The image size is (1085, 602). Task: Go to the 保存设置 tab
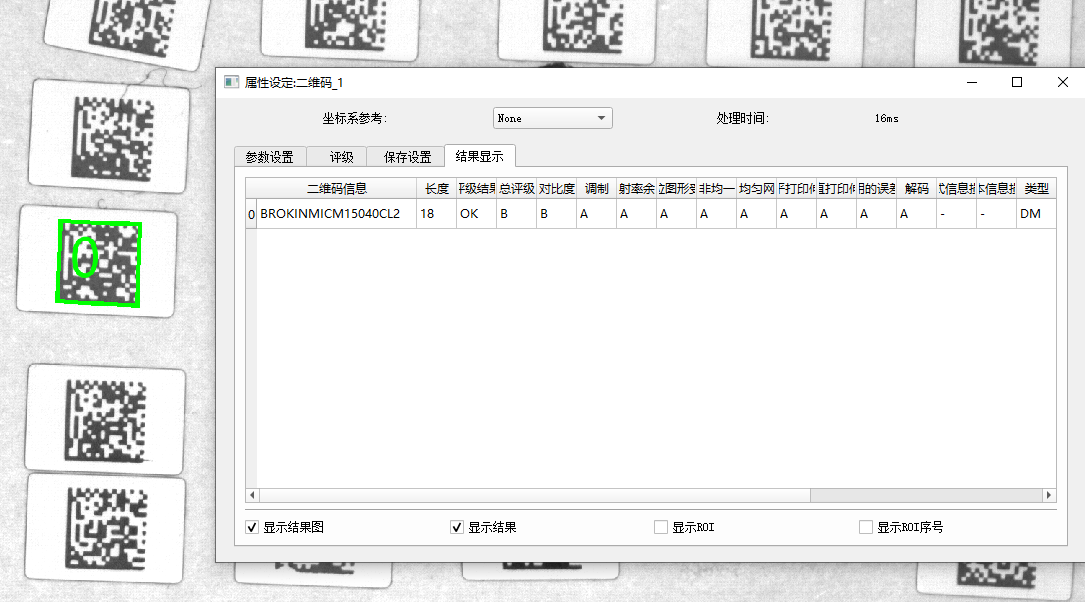point(407,157)
